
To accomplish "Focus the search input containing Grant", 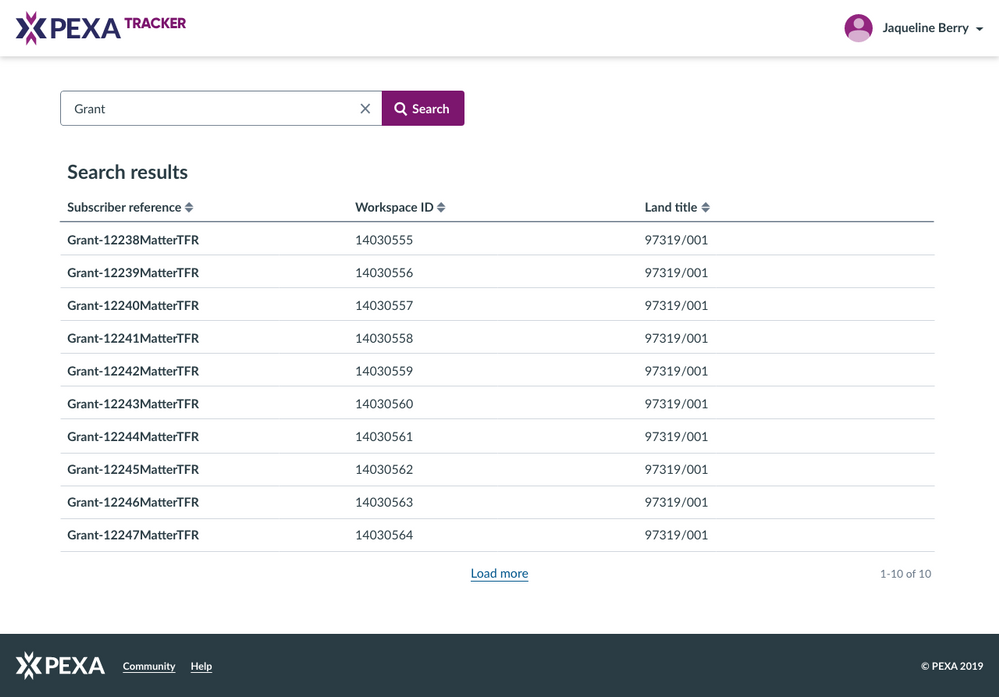I will click(x=210, y=109).
